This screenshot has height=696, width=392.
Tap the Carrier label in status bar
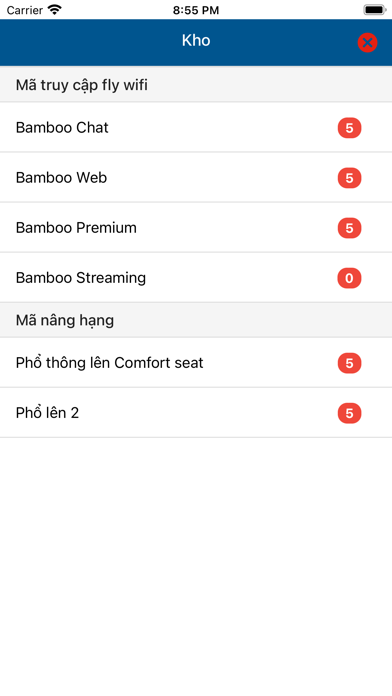(25, 10)
